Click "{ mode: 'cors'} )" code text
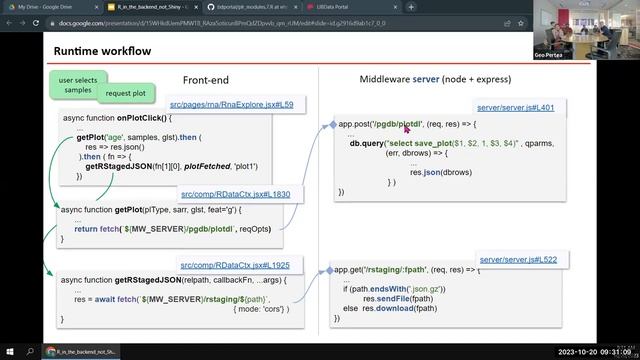 [261, 309]
